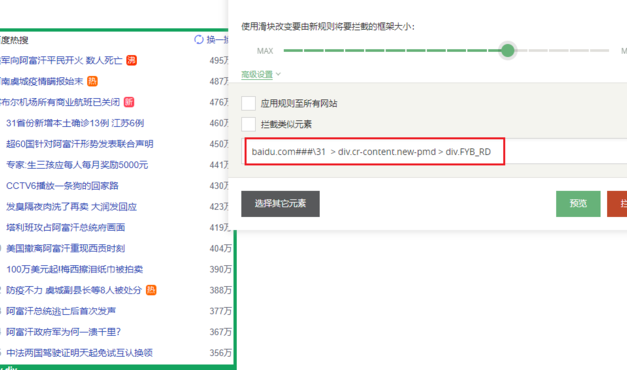The height and width of the screenshot is (370, 627).
Task: Click the 404万 count
Action: click(220, 248)
